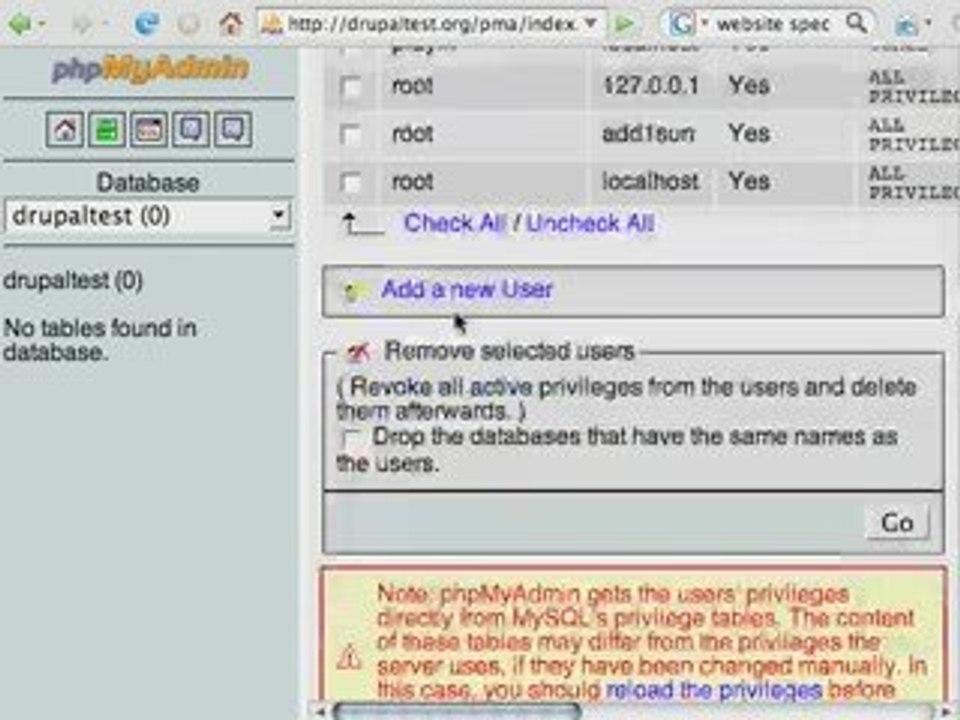Image resolution: width=960 pixels, height=720 pixels.
Task: Click the browser back arrow
Action: pyautogui.click(x=21, y=24)
